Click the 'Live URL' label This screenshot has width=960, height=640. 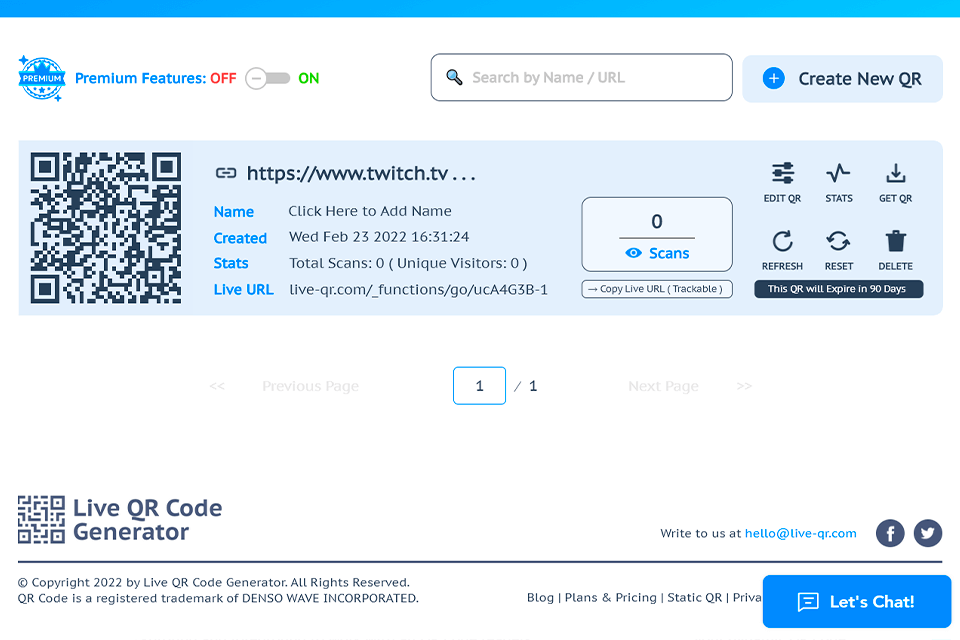pyautogui.click(x=243, y=289)
